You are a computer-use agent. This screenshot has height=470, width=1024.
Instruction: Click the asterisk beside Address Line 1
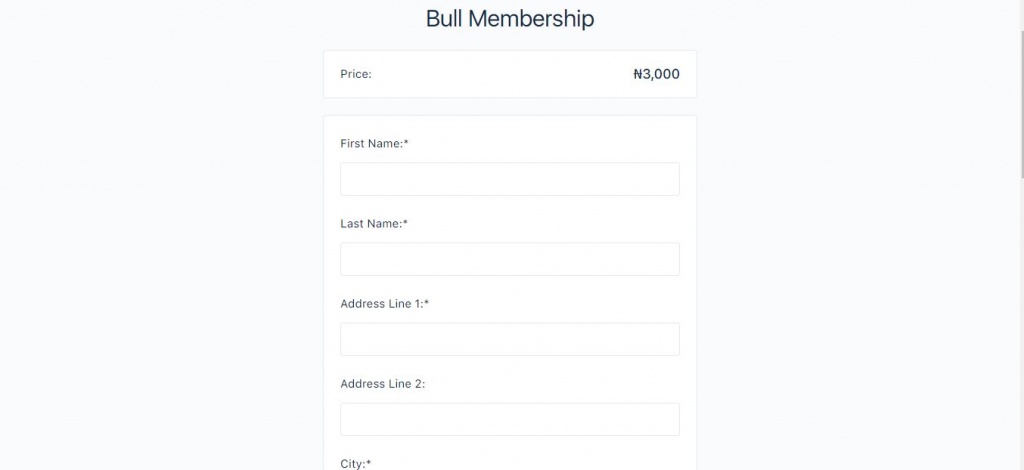point(427,302)
